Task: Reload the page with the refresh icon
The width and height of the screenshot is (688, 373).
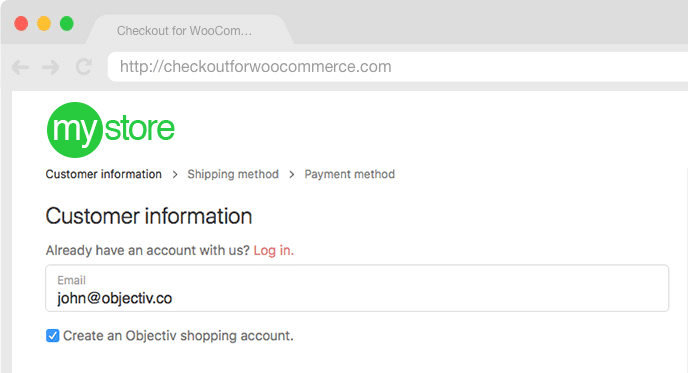Action: point(84,67)
